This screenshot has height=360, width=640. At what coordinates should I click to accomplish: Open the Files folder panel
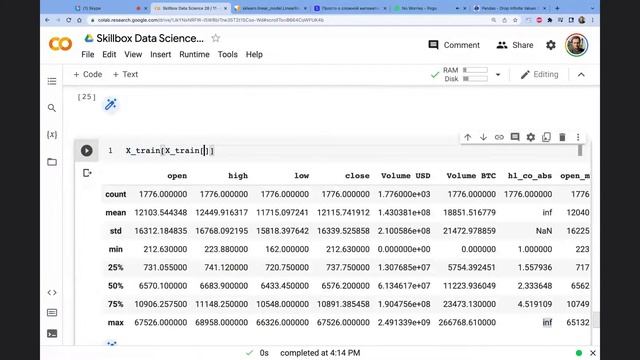point(52,162)
